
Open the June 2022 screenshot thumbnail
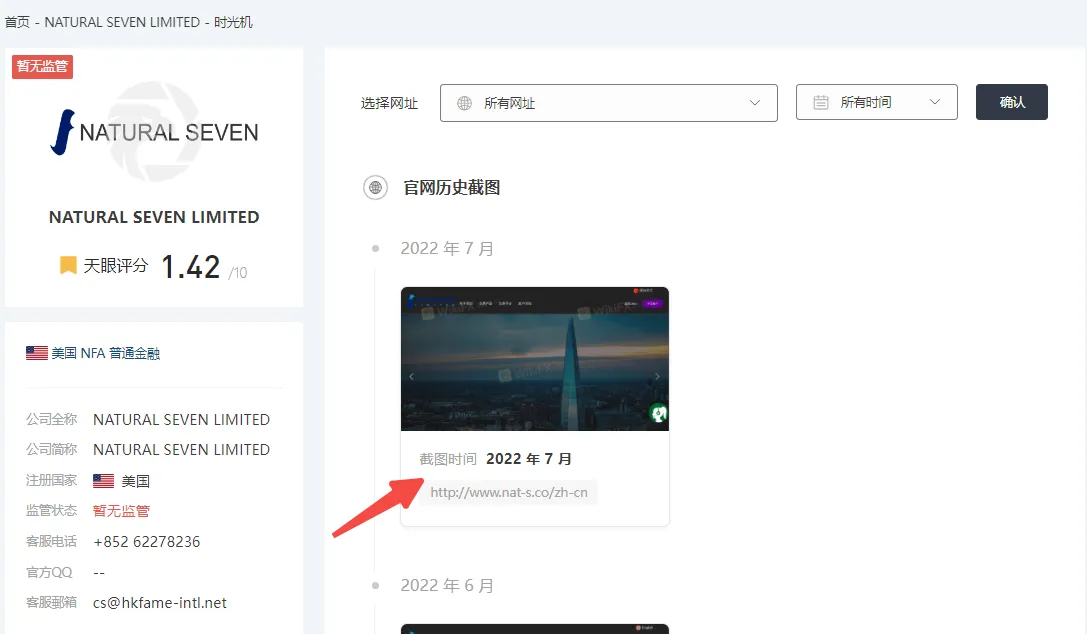[534, 628]
